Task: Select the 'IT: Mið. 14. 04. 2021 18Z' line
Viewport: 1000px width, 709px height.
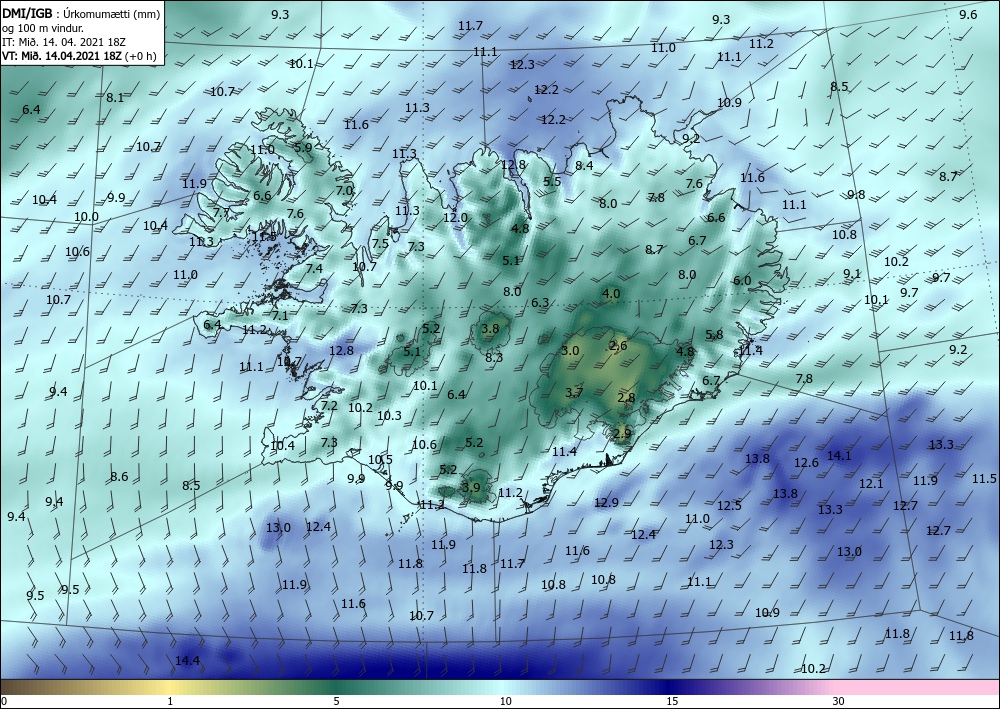Action: coord(64,41)
